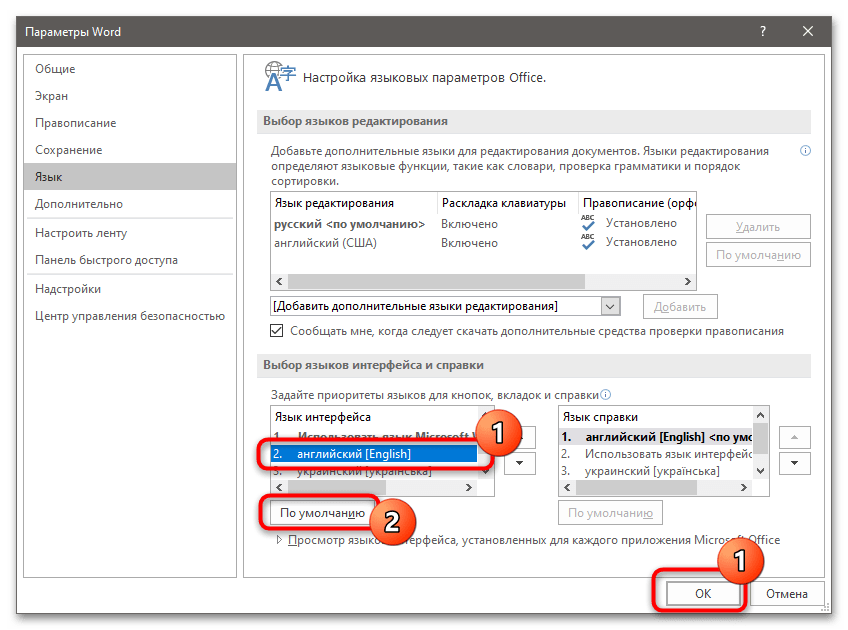
Task: Select английский (США) in editing languages list
Action: pos(320,242)
